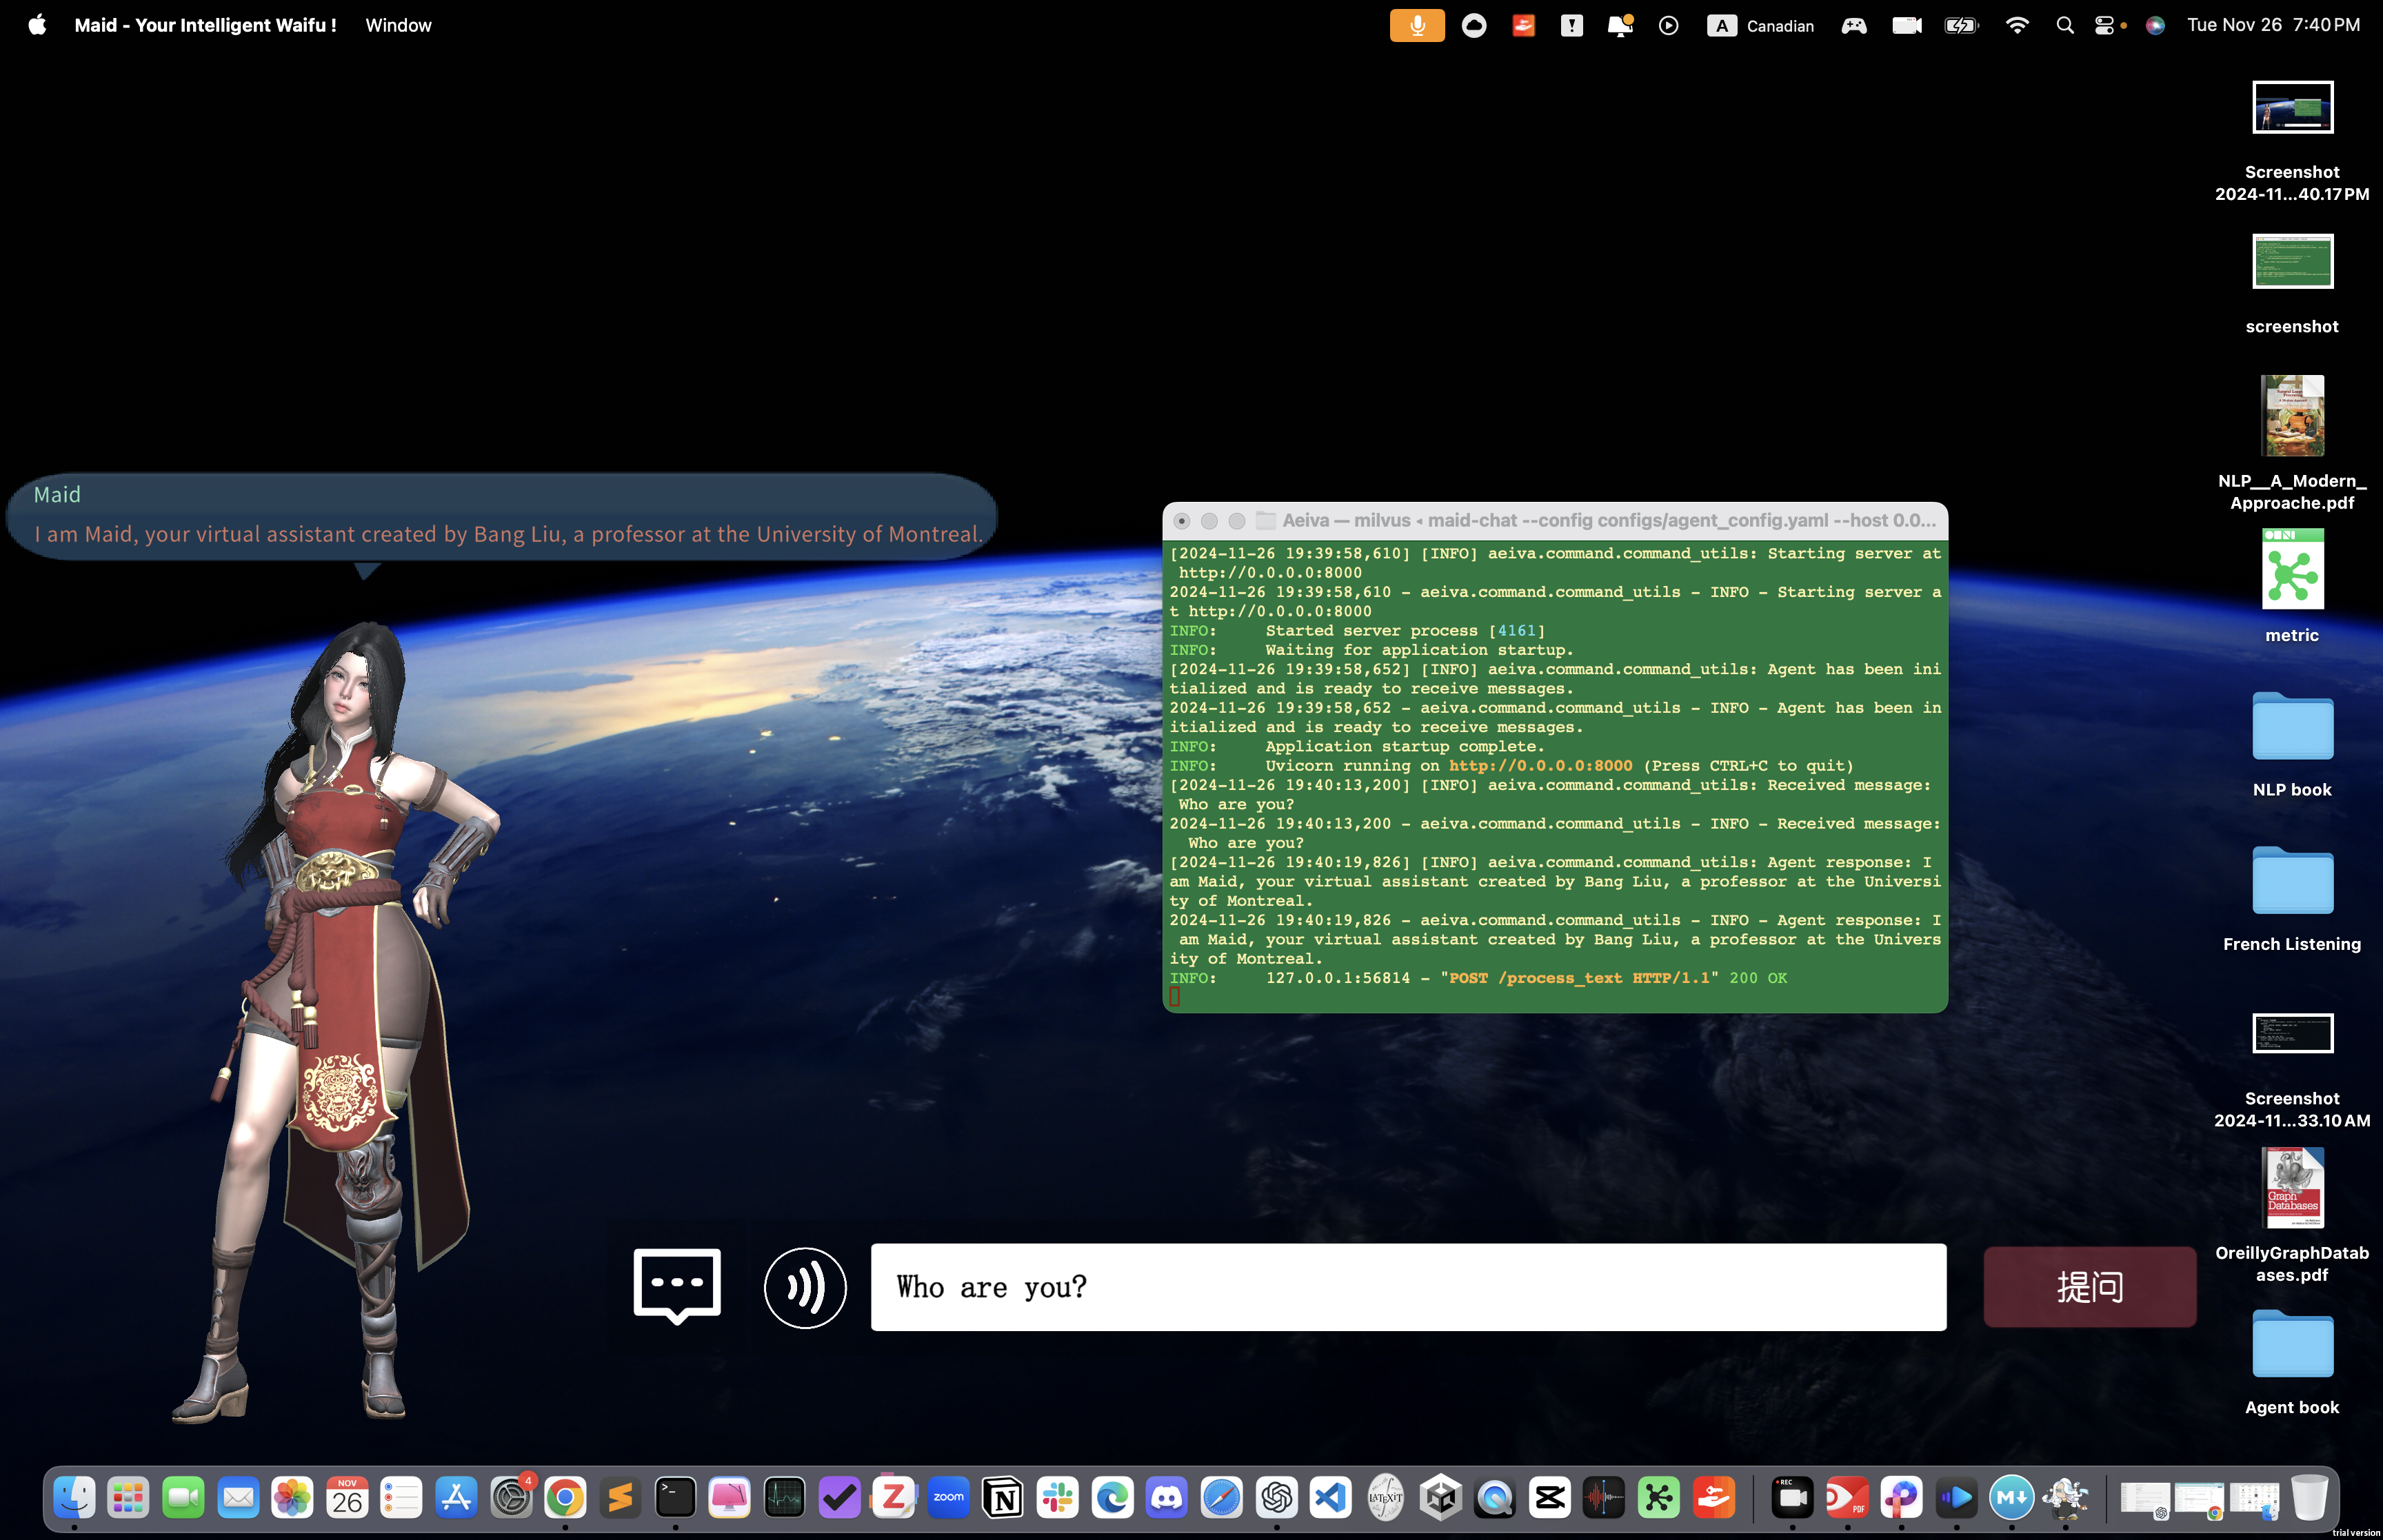Open Calendar showing Nov 26 in Dock
The width and height of the screenshot is (2383, 1540).
coord(347,1497)
